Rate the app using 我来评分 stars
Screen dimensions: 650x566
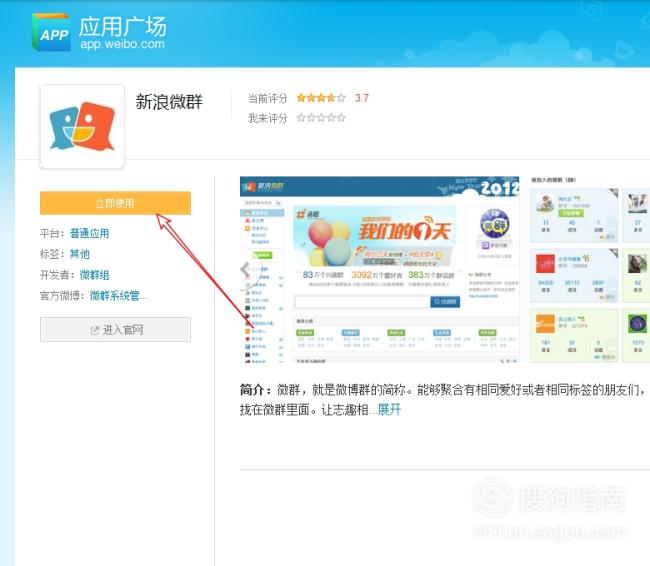click(x=321, y=118)
